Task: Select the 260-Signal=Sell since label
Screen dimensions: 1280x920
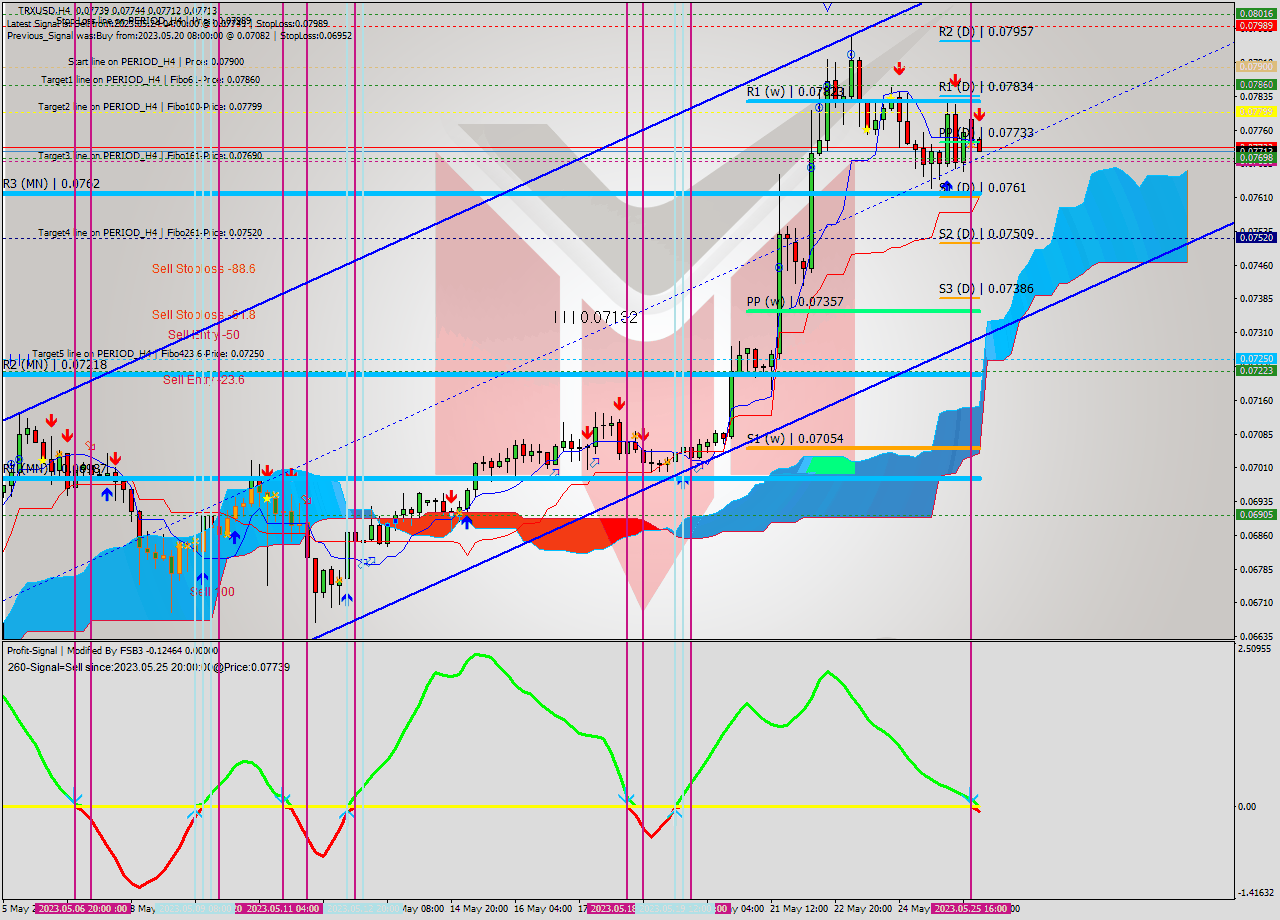Action: tap(148, 667)
